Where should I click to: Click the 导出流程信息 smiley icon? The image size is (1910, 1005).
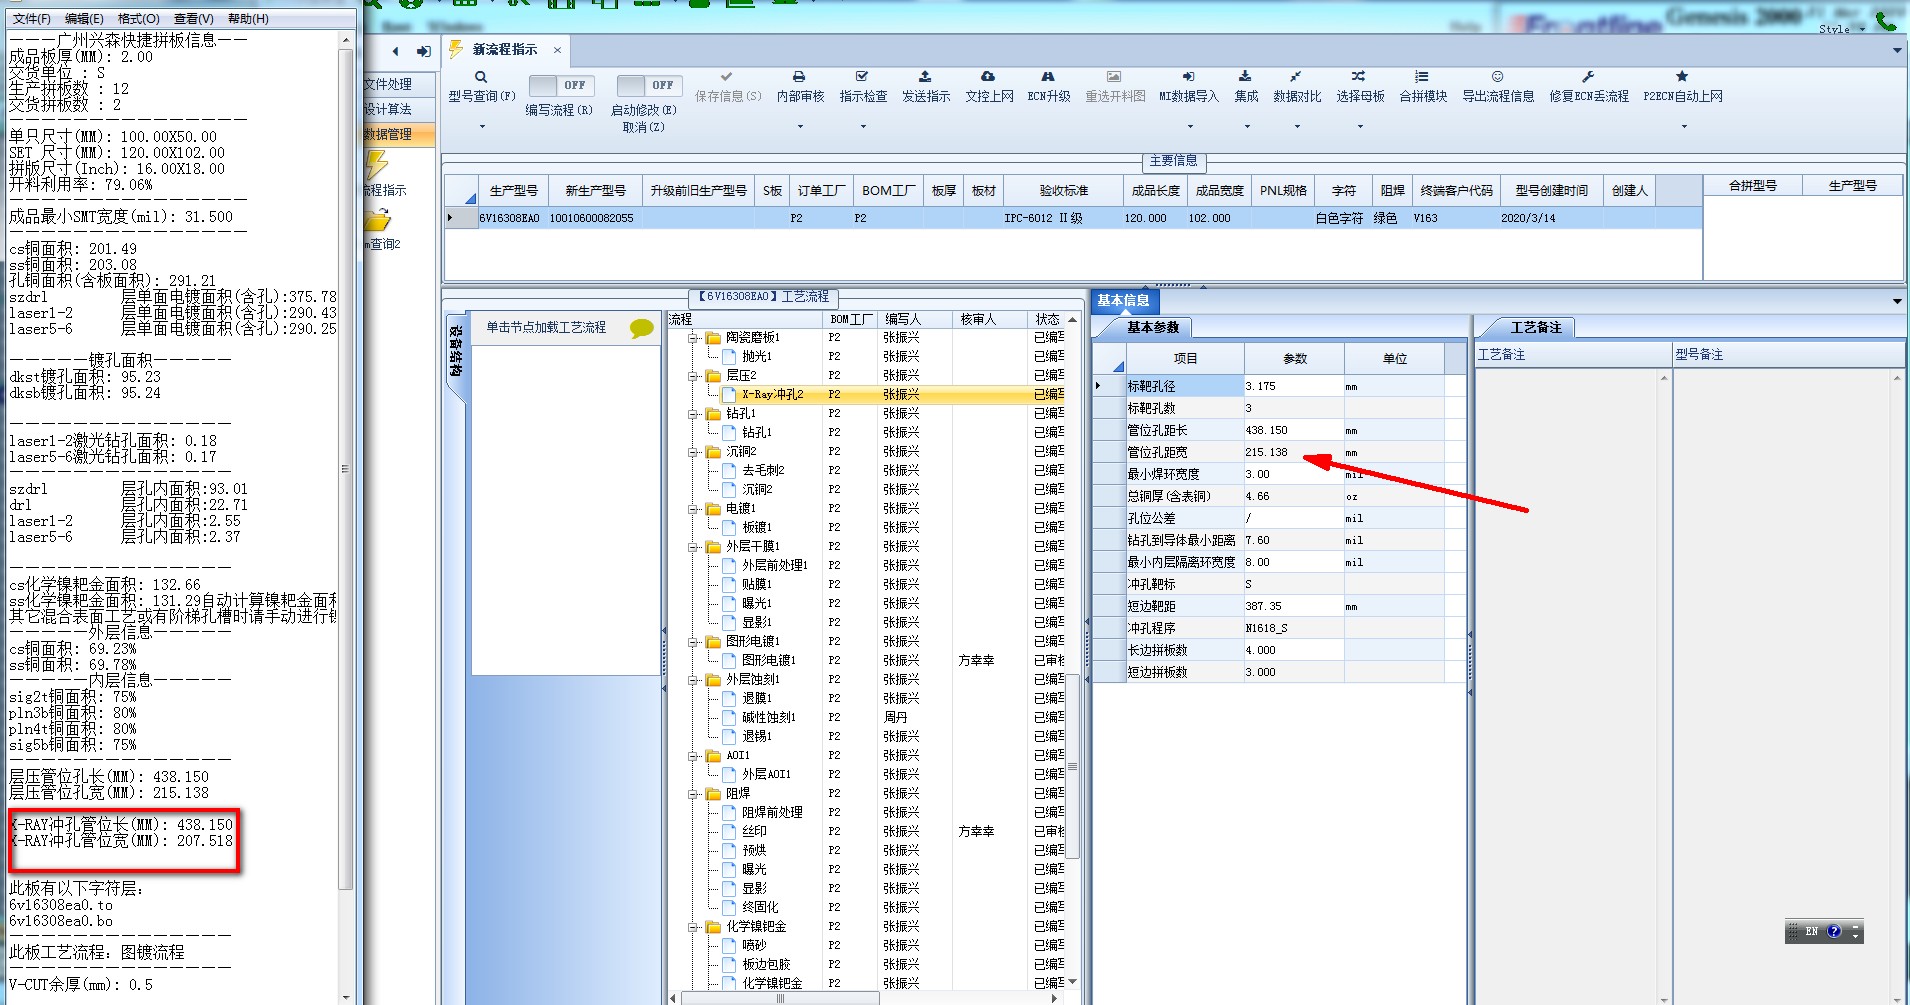(x=1497, y=77)
